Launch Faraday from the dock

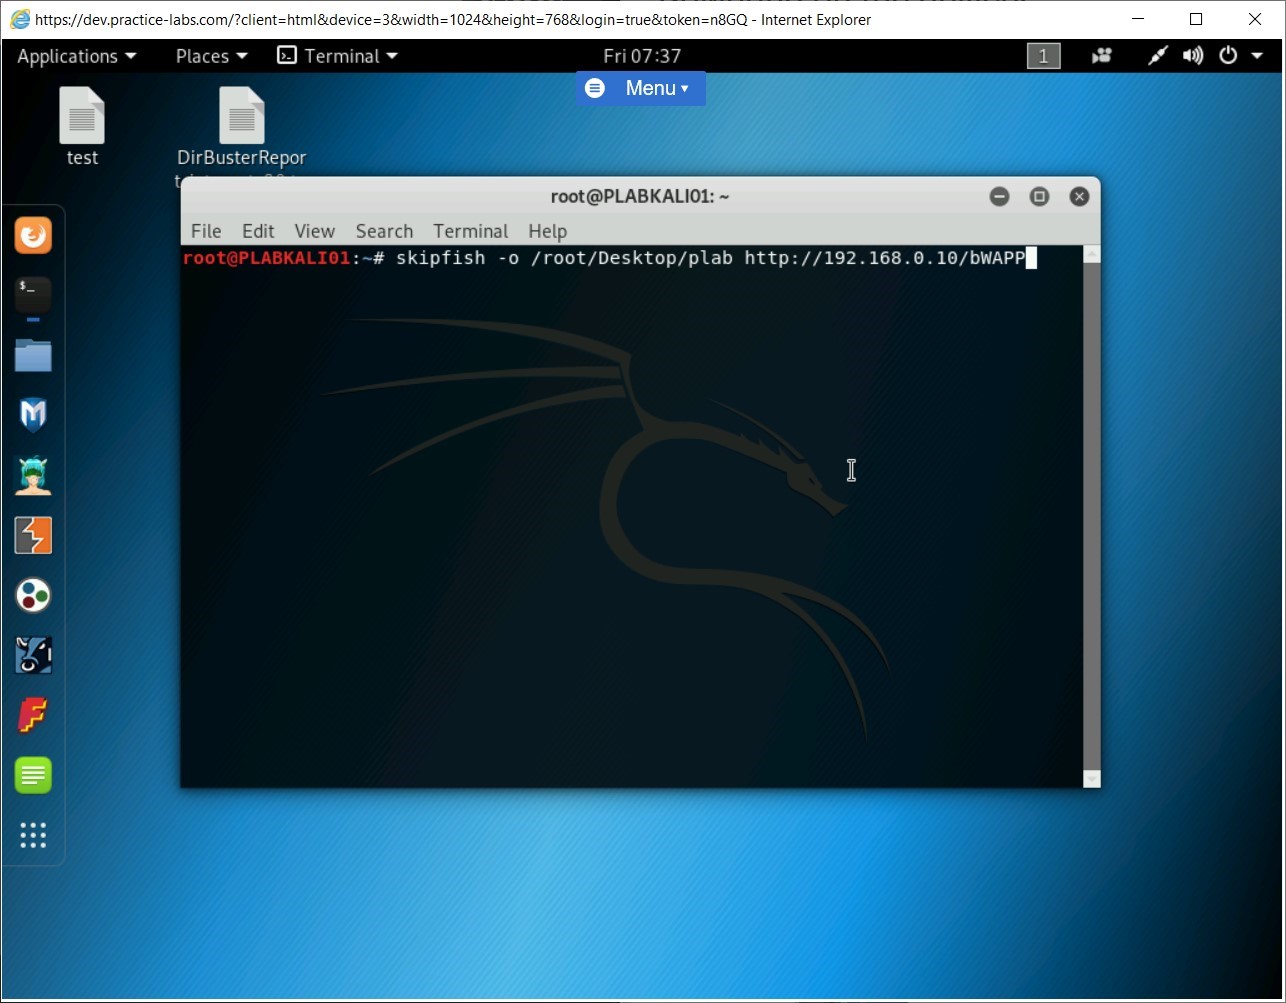point(33,715)
